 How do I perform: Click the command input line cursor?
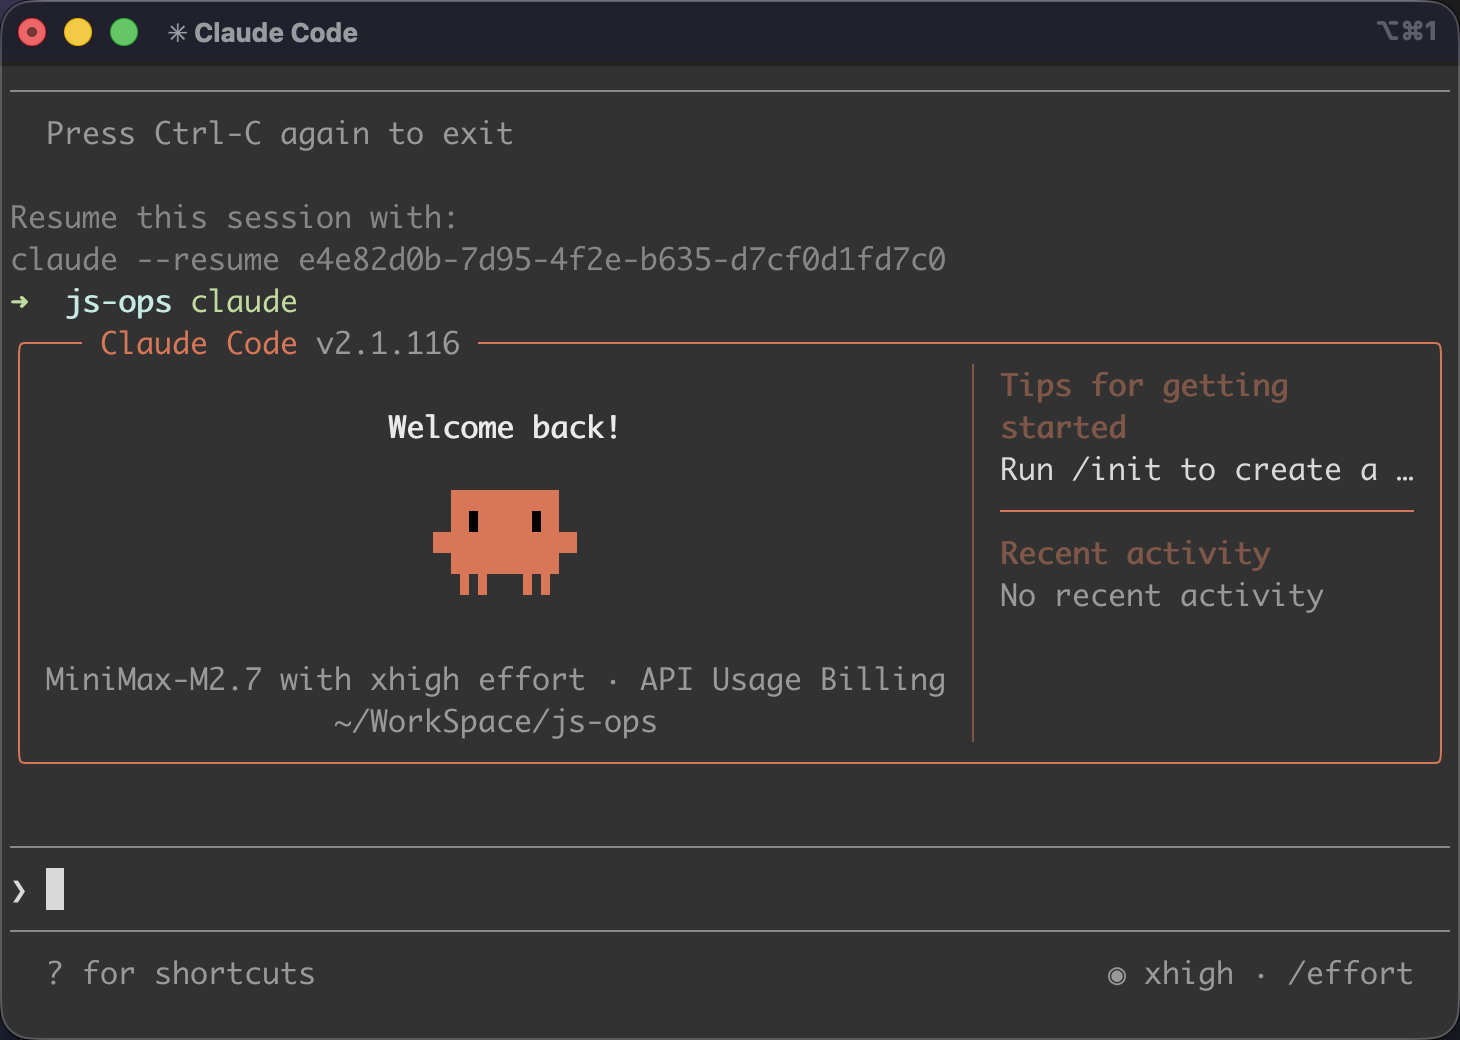(55, 889)
